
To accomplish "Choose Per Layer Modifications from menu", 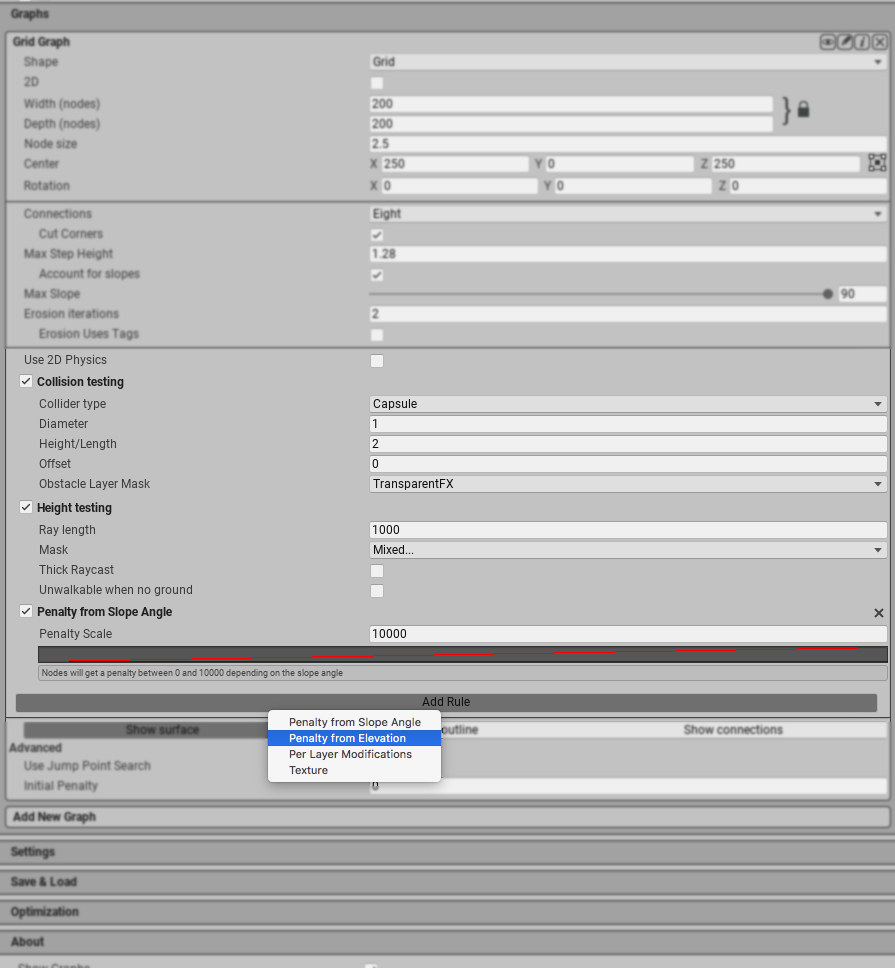I will [x=350, y=754].
